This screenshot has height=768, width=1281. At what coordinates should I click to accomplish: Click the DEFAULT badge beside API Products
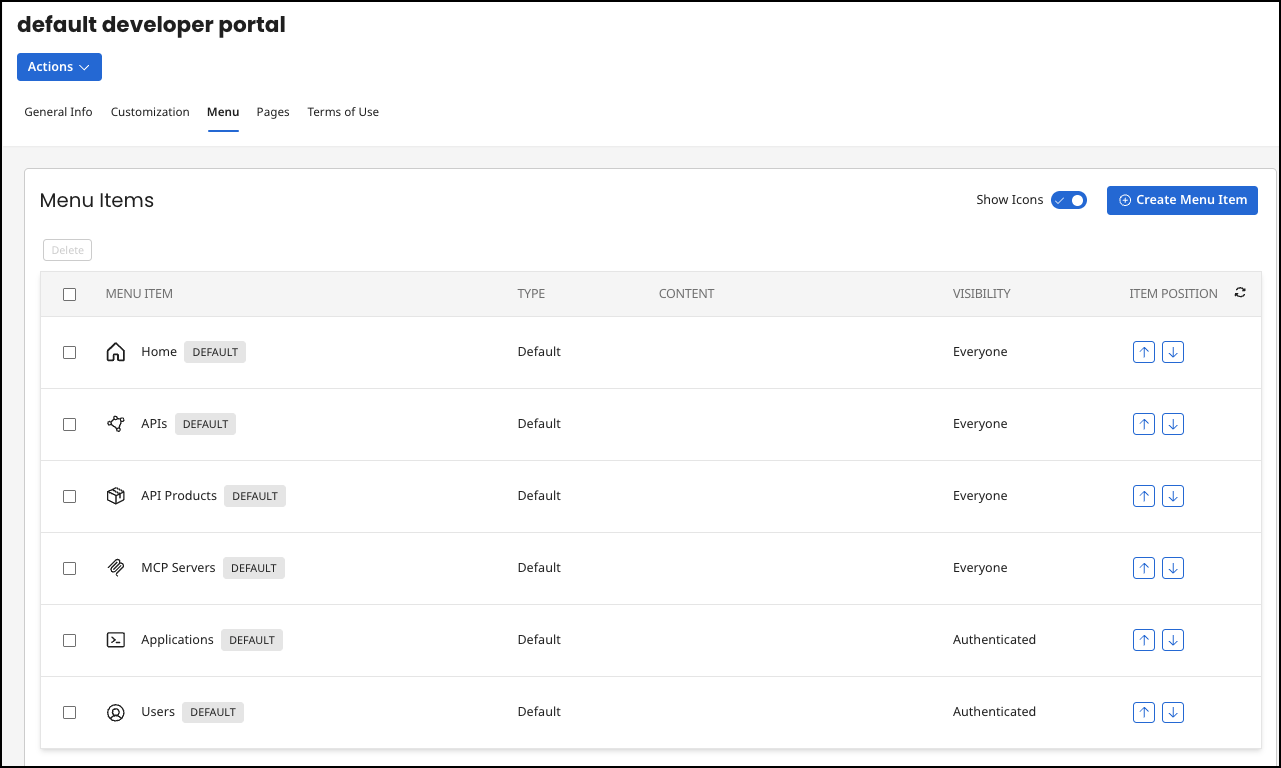coord(255,496)
